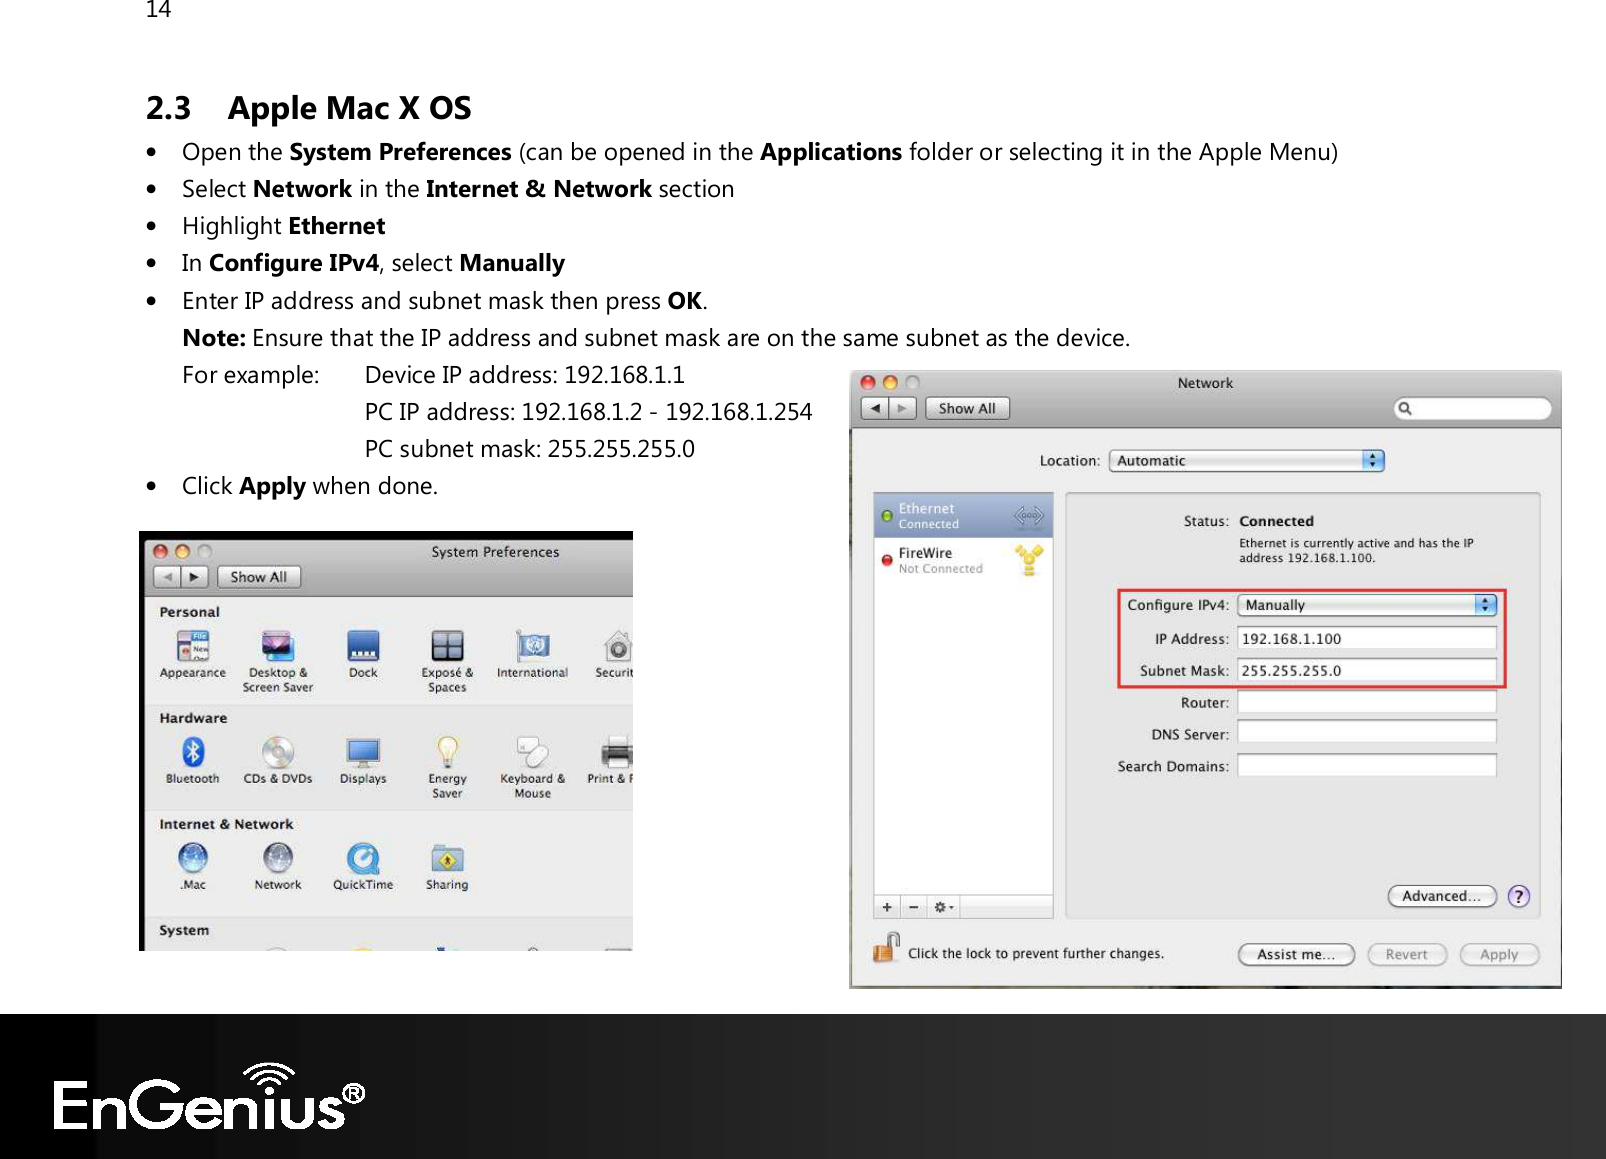The height and width of the screenshot is (1159, 1606).
Task: Go back in Network window
Action: pyautogui.click(x=875, y=408)
